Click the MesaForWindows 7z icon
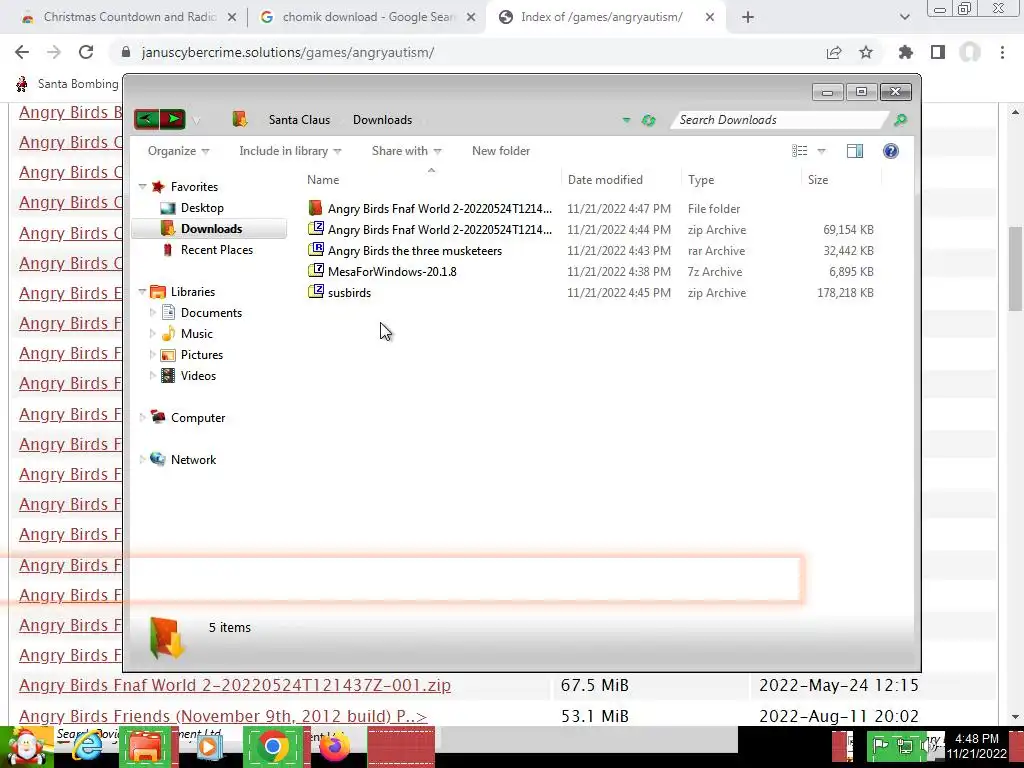Image resolution: width=1024 pixels, height=768 pixels. point(316,270)
